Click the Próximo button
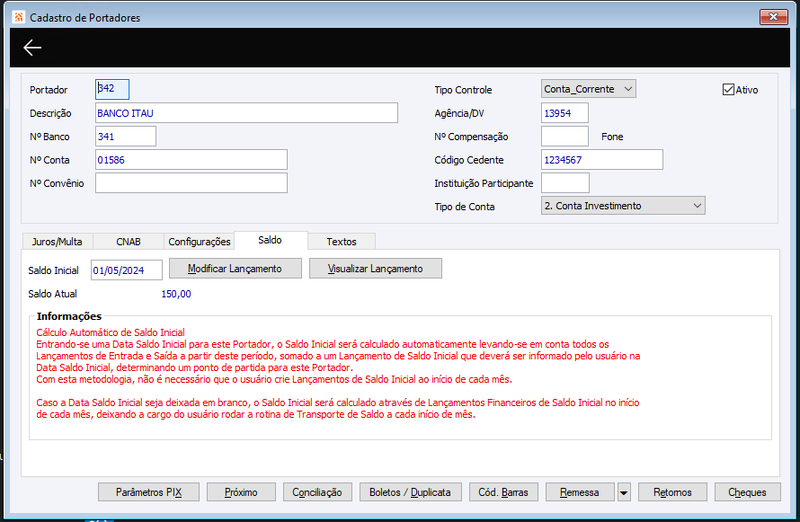The width and height of the screenshot is (800, 522). (241, 492)
